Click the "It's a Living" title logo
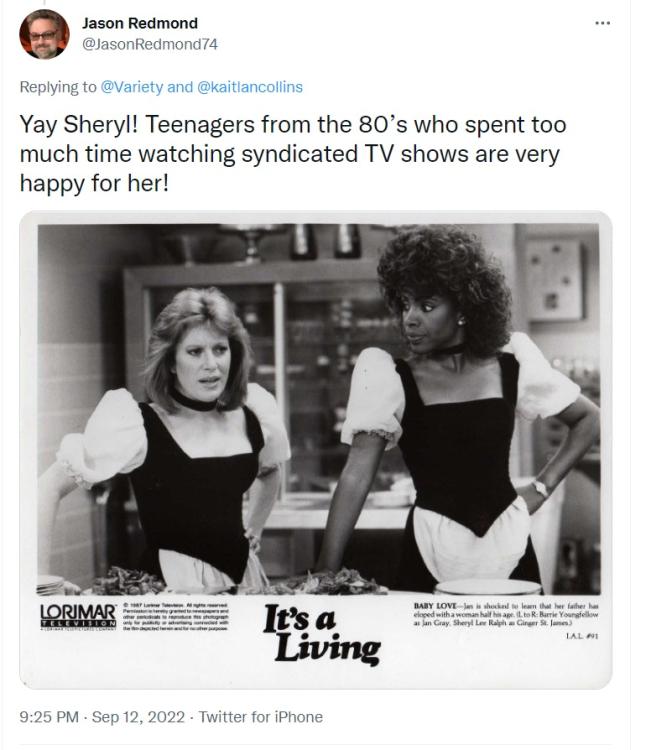The image size is (646, 750). 321,634
